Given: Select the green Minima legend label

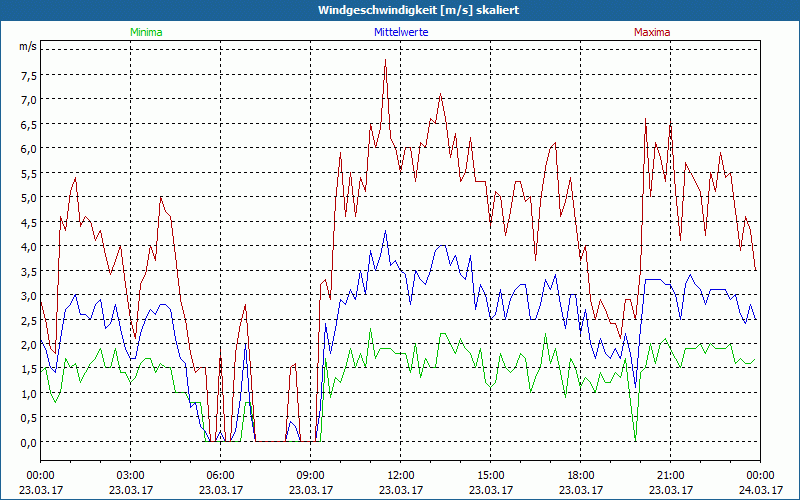Looking at the screenshot, I should click(146, 32).
